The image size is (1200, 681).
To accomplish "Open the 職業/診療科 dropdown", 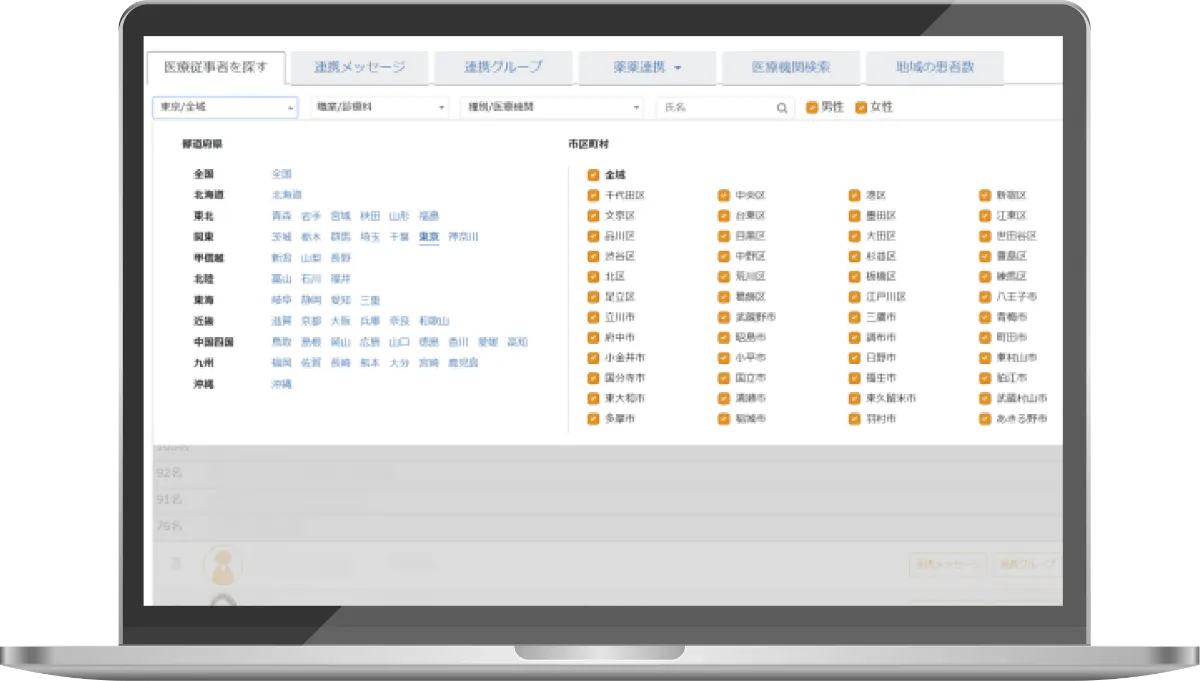I will (x=379, y=107).
